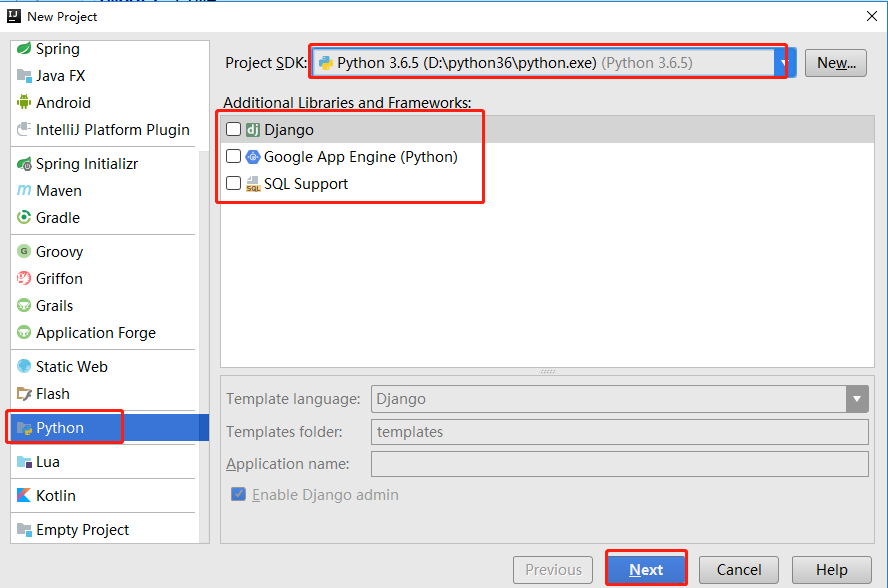The width and height of the screenshot is (888, 588).
Task: Click the IntelliJ Platform Plugin icon
Action: tap(24, 130)
